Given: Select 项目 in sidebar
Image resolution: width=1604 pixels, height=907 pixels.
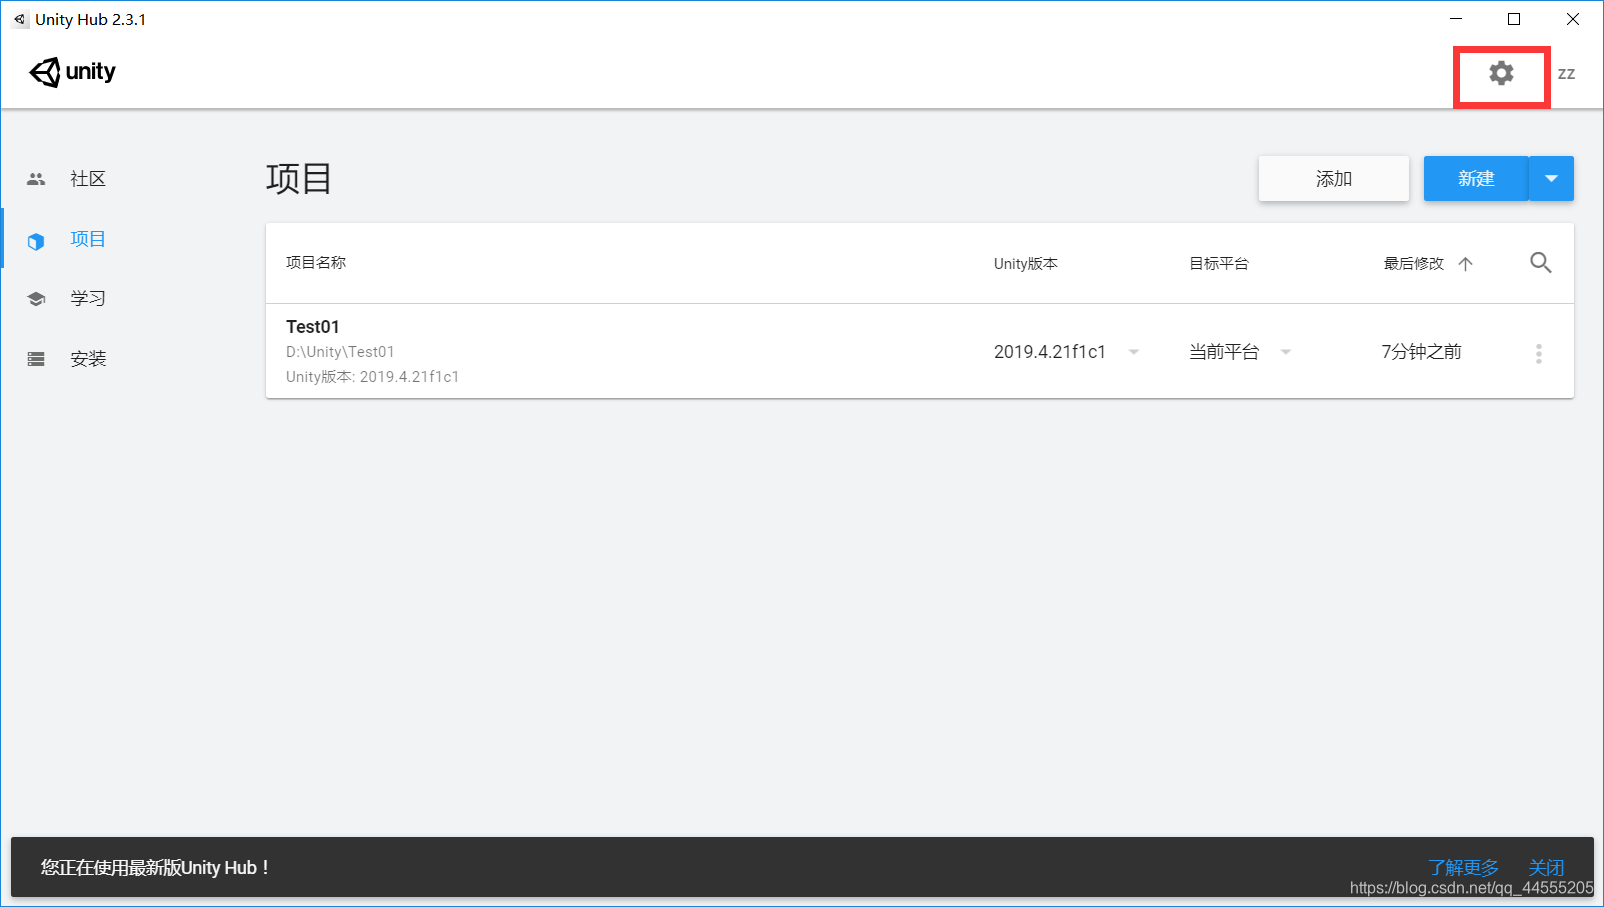Looking at the screenshot, I should pyautogui.click(x=88, y=239).
